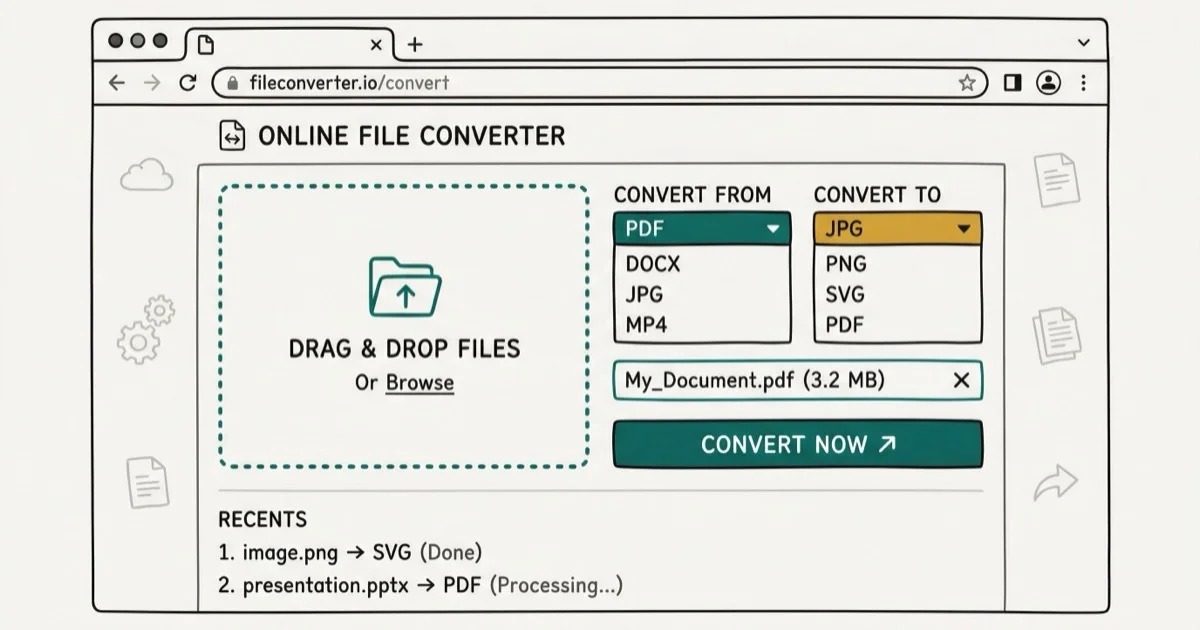Bookmark this page with the star icon
Viewport: 1200px width, 630px height.
click(x=967, y=83)
